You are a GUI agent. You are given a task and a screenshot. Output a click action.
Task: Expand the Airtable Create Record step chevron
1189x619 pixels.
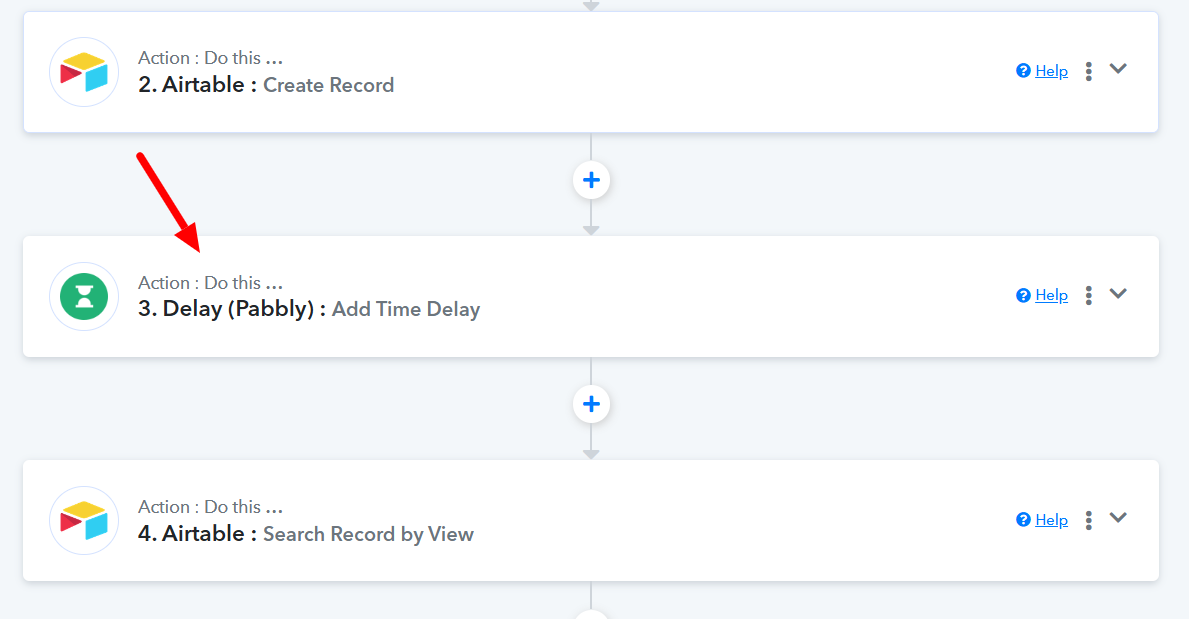point(1118,69)
